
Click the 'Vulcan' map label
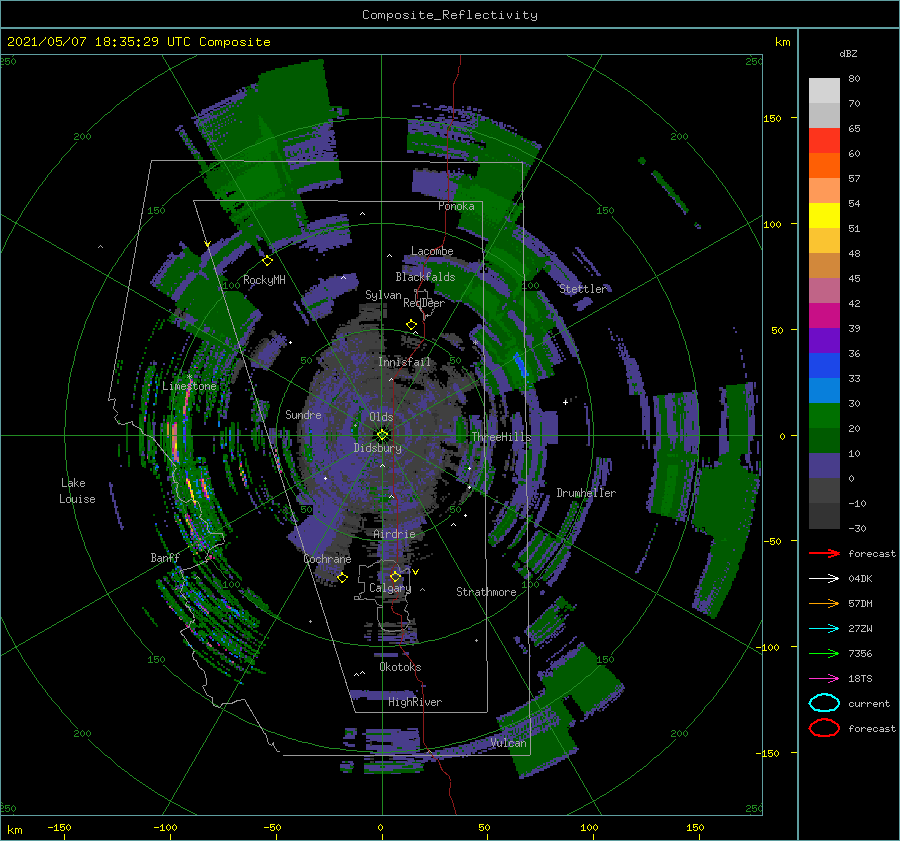(509, 743)
